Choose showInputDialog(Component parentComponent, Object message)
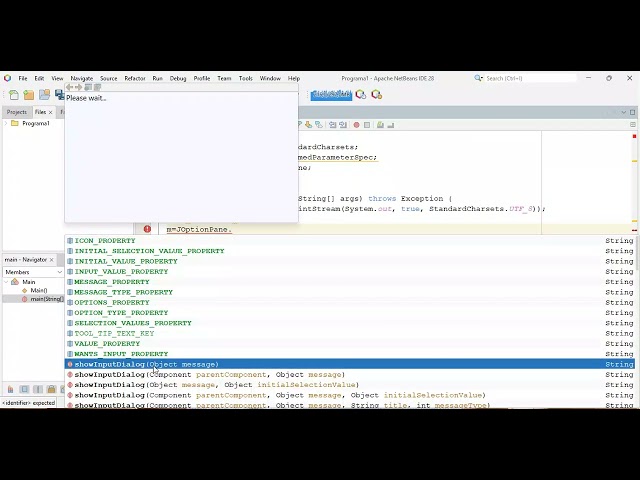The height and width of the screenshot is (480, 640). (350, 374)
